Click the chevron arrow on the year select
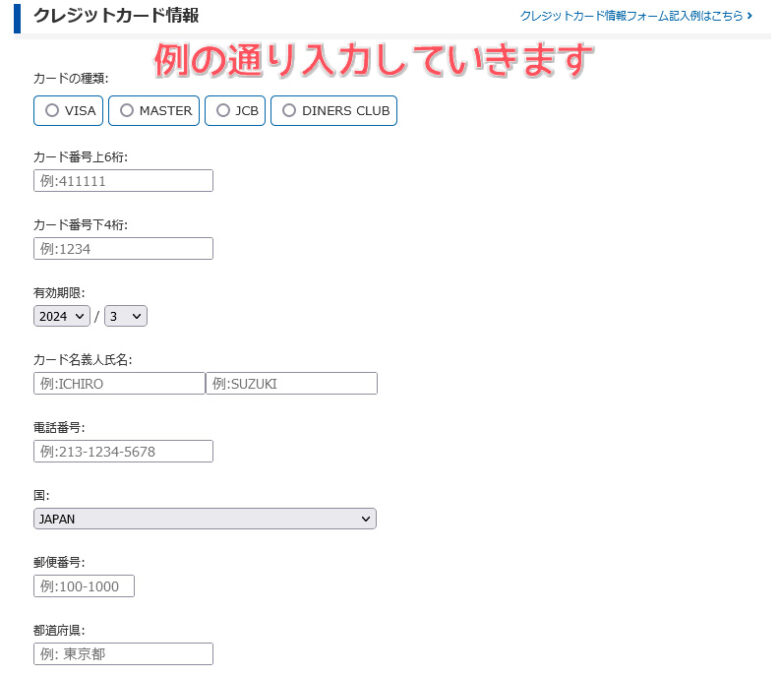Viewport: 780px width, 676px height. click(81, 316)
